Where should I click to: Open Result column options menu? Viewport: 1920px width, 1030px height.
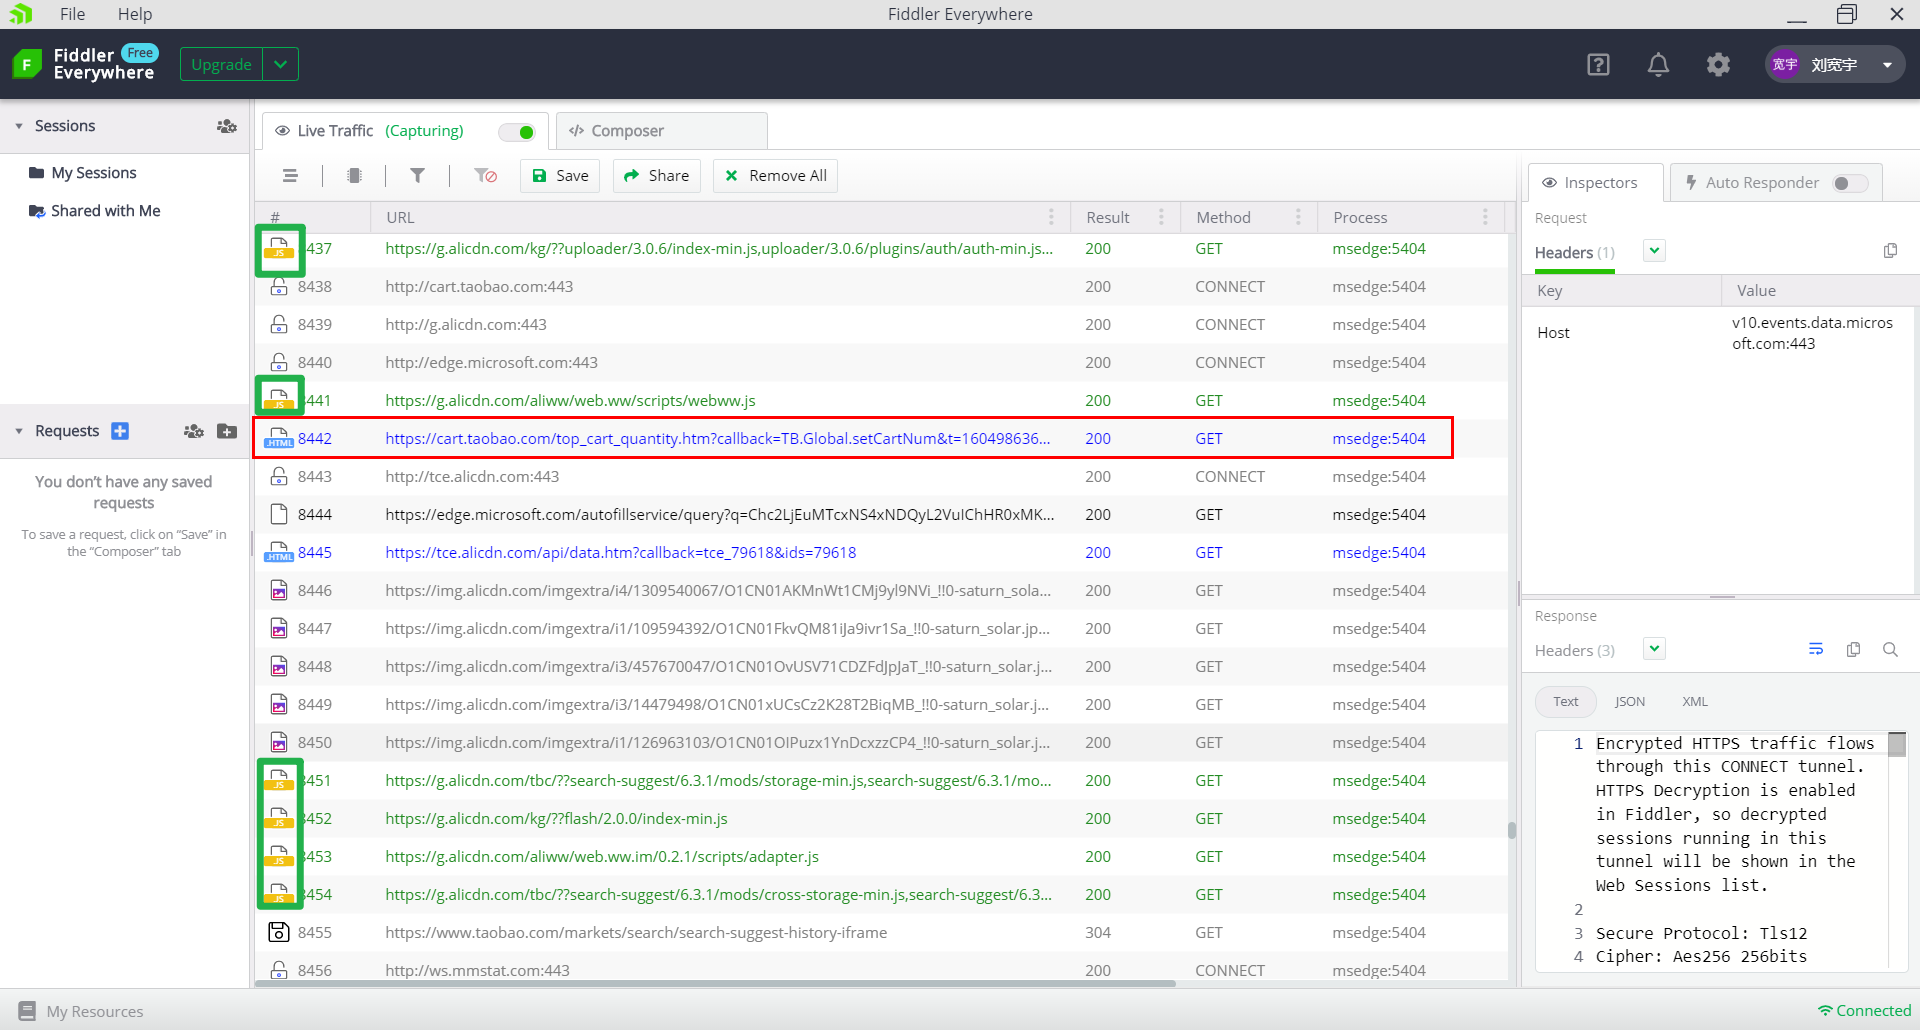coord(1161,217)
